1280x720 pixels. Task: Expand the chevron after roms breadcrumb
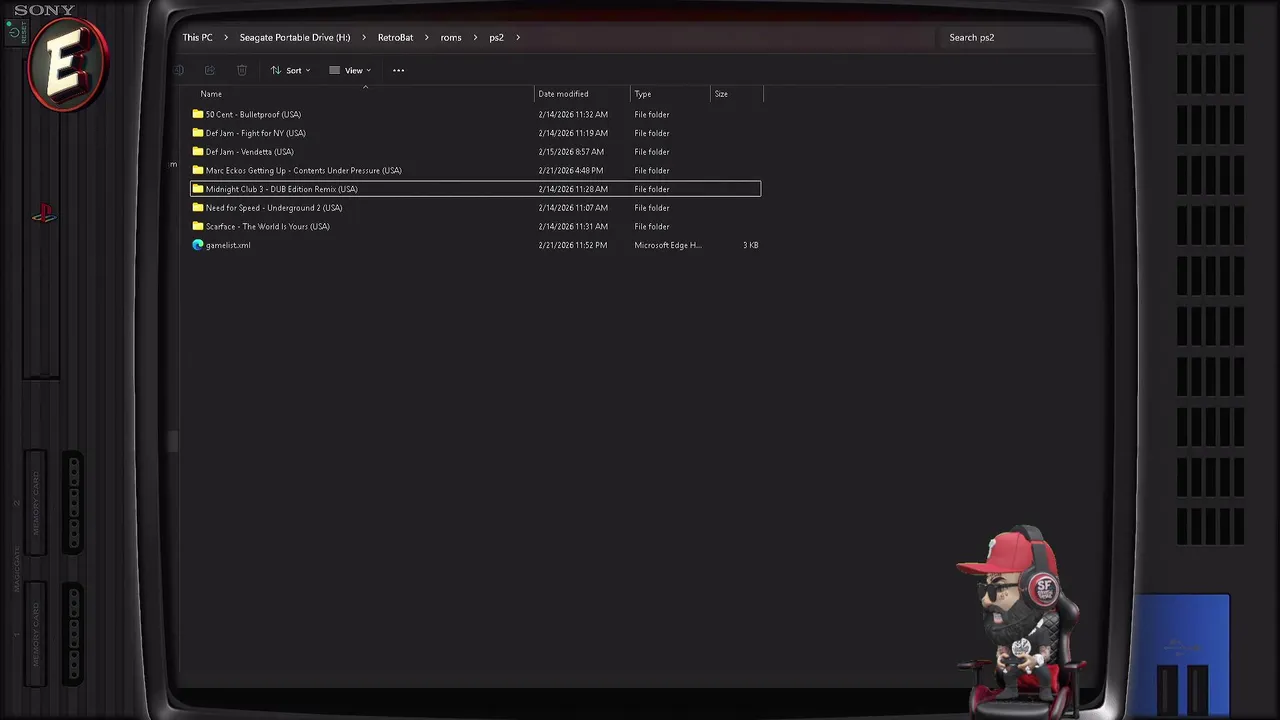(475, 37)
